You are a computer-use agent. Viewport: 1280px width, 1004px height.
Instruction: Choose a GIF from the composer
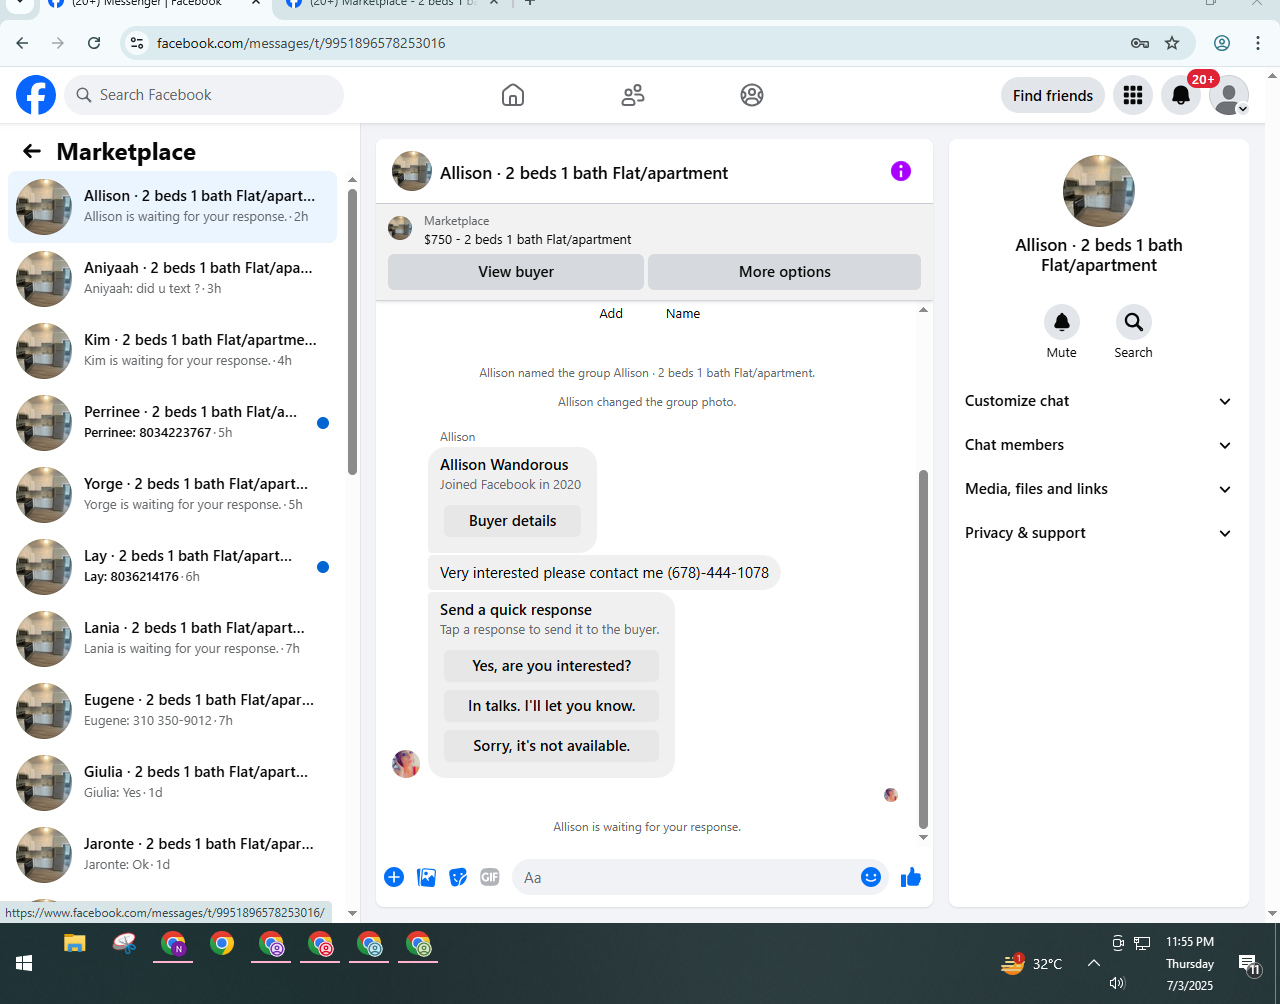pyautogui.click(x=490, y=877)
